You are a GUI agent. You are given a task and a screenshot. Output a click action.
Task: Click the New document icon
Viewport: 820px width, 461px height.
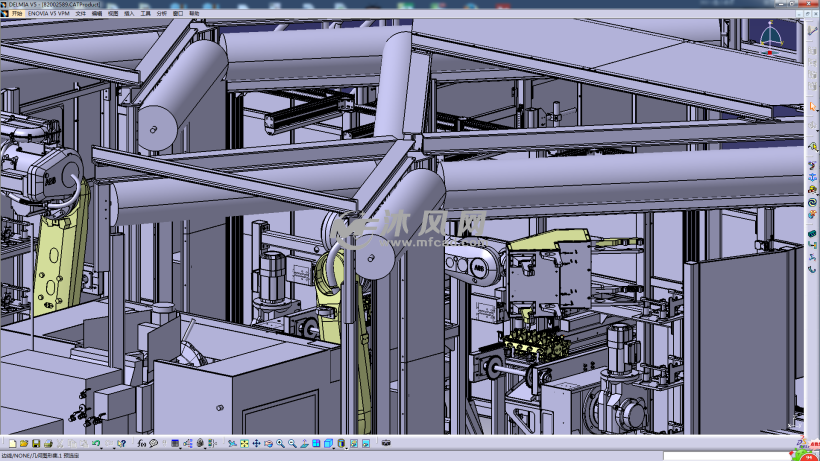[x=12, y=443]
